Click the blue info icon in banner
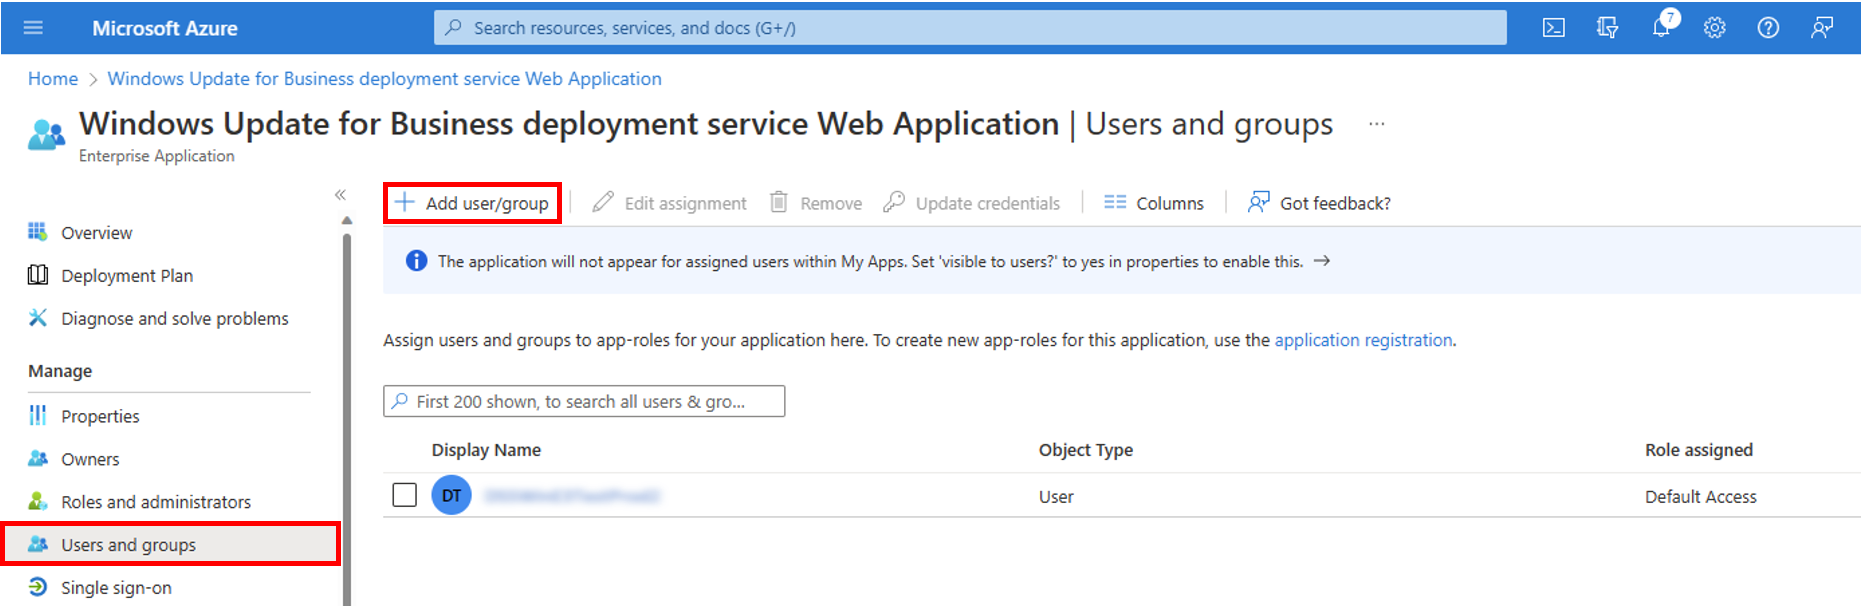This screenshot has height=610, width=1861. click(416, 261)
